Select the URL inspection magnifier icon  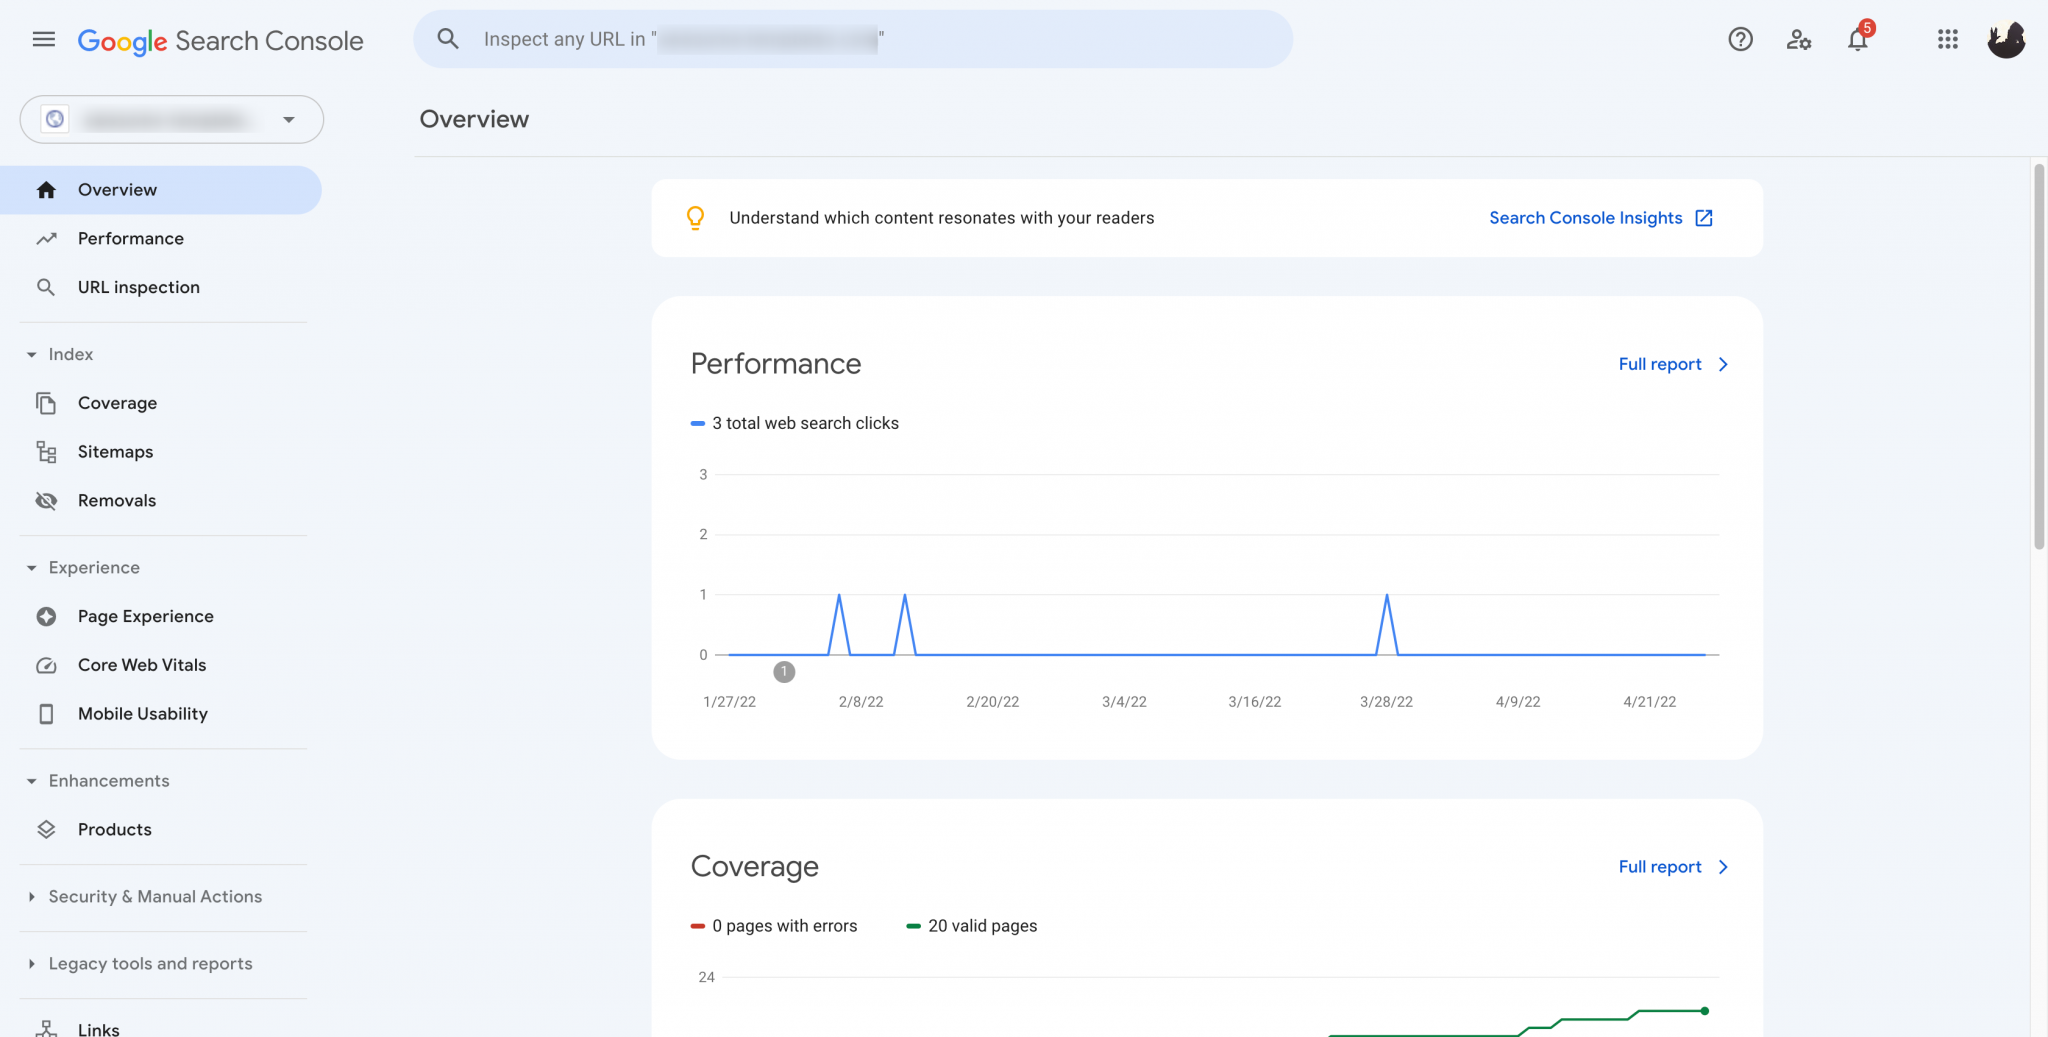pyautogui.click(x=46, y=287)
